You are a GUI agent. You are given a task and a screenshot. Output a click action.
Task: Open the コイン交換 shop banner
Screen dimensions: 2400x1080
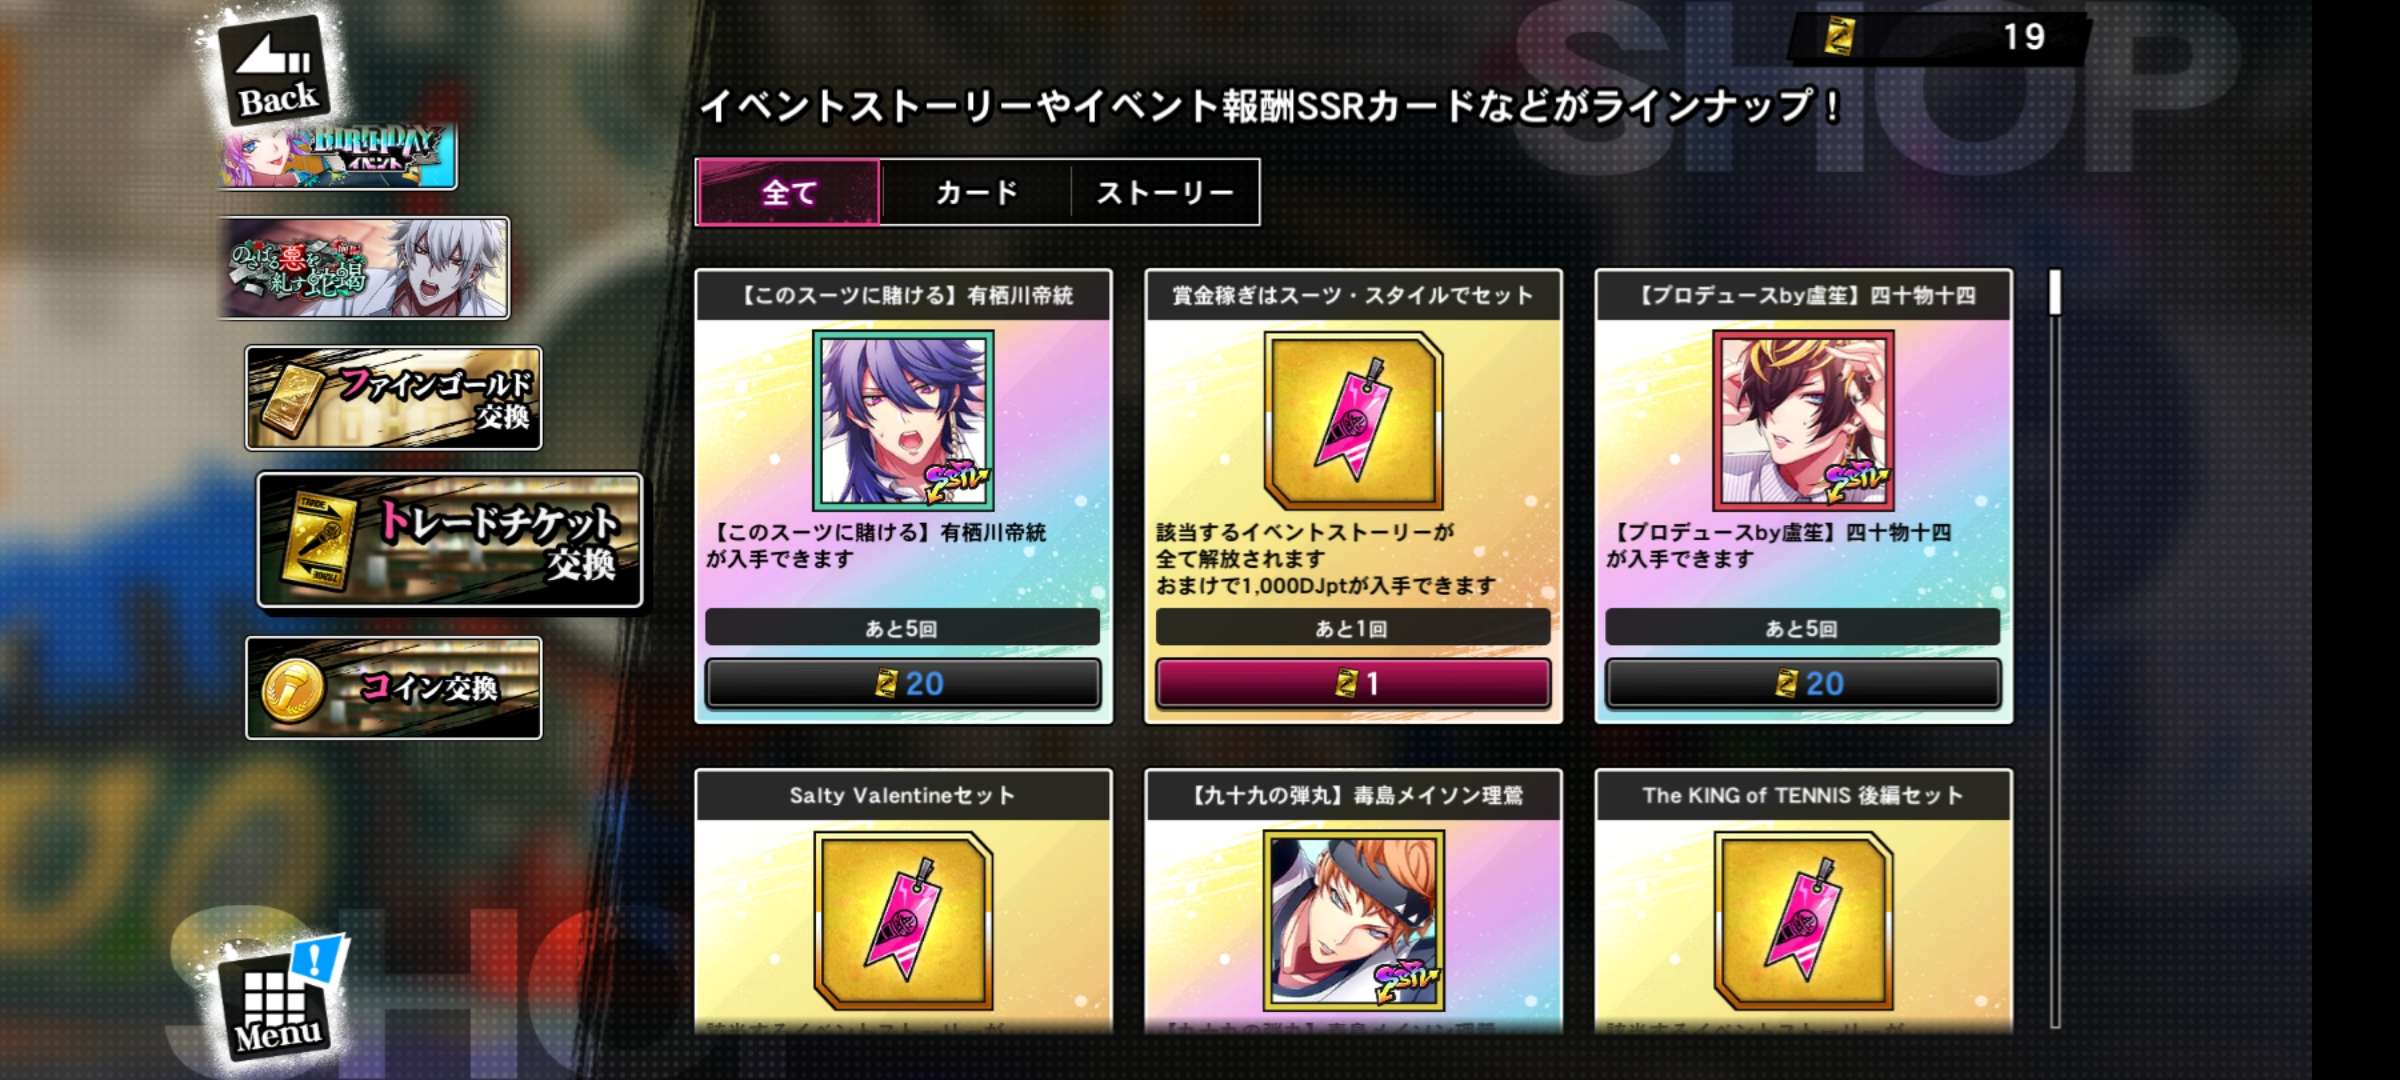(394, 688)
